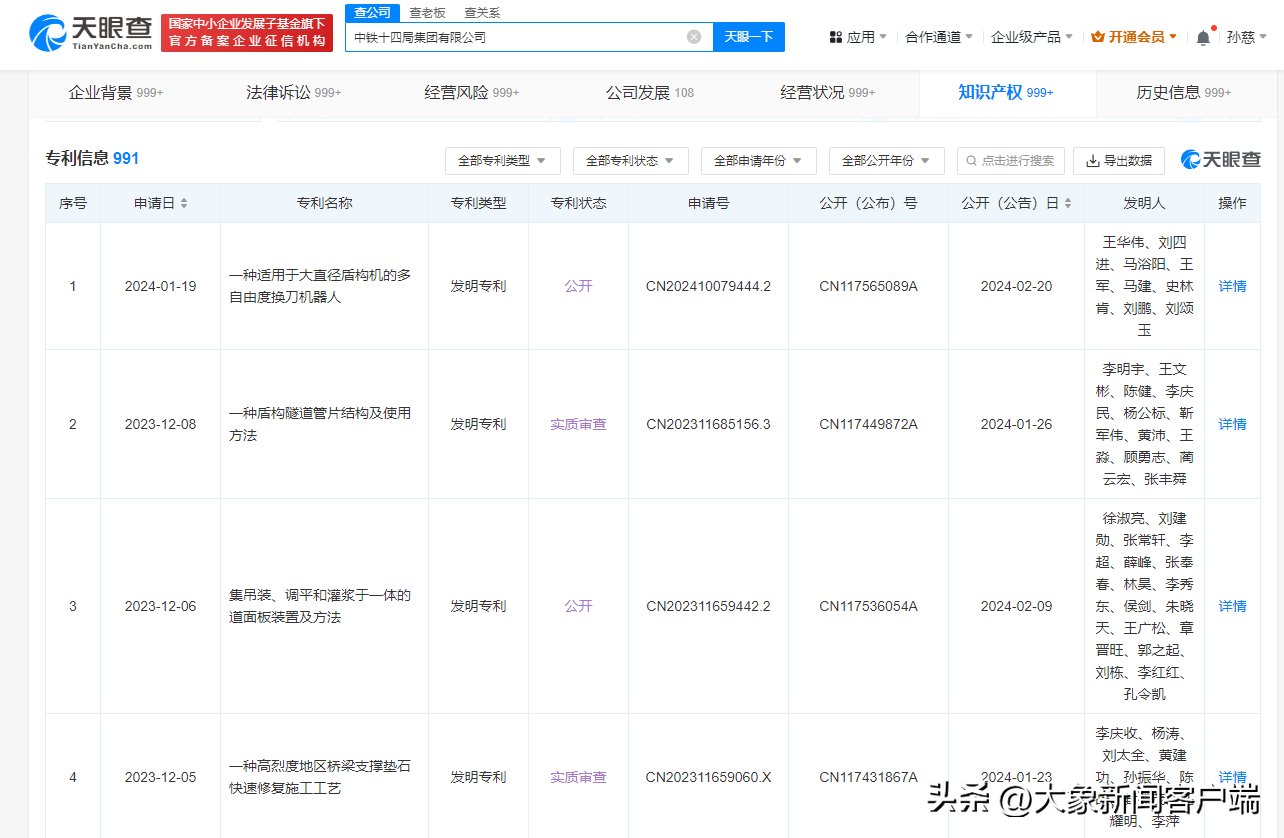Click the crown icon beside 开通会员
The width and height of the screenshot is (1284, 838).
tap(1098, 37)
